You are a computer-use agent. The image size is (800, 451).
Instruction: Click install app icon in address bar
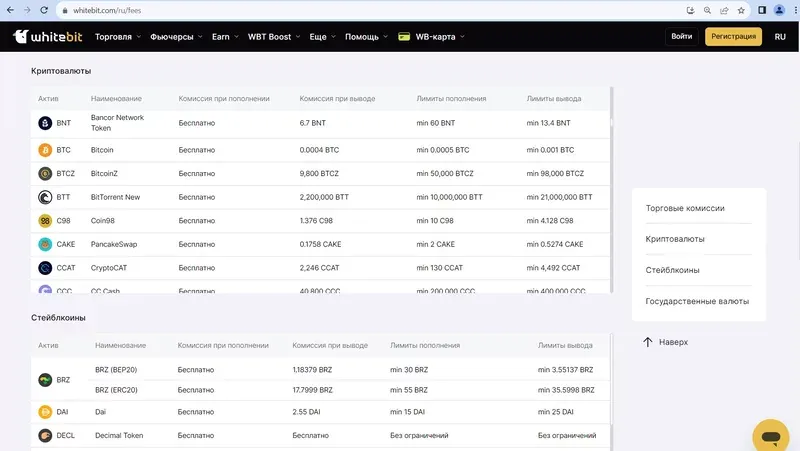690,10
